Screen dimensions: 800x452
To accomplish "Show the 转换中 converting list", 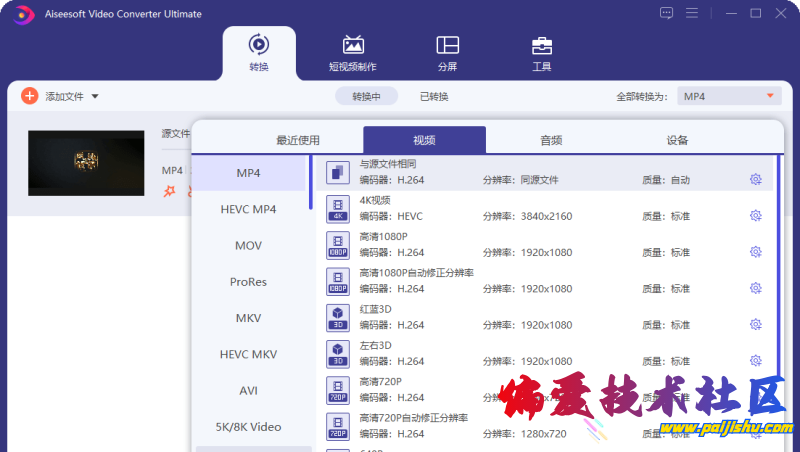I will pyautogui.click(x=366, y=96).
